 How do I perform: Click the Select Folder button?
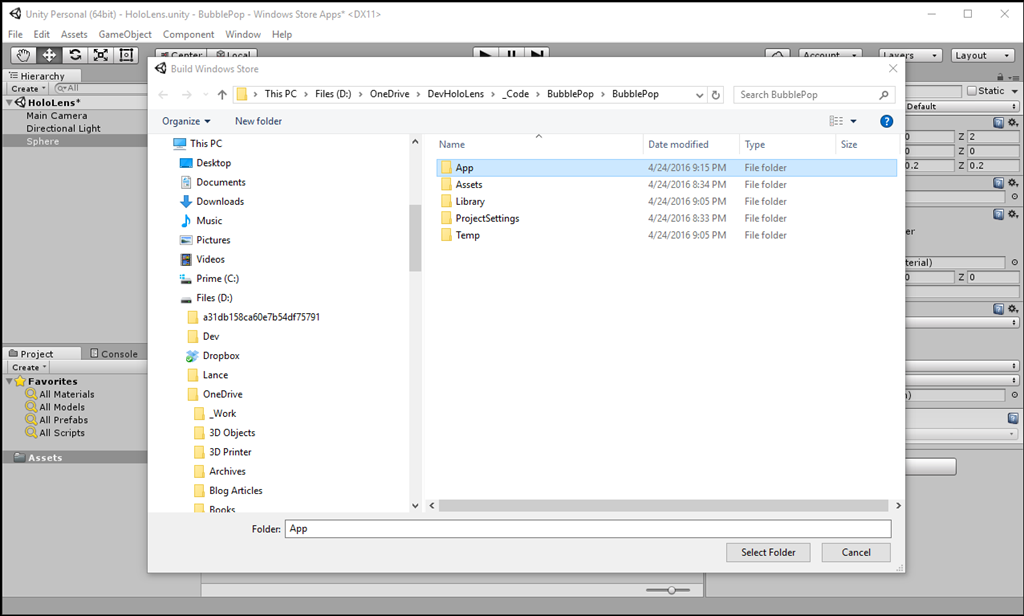(768, 553)
